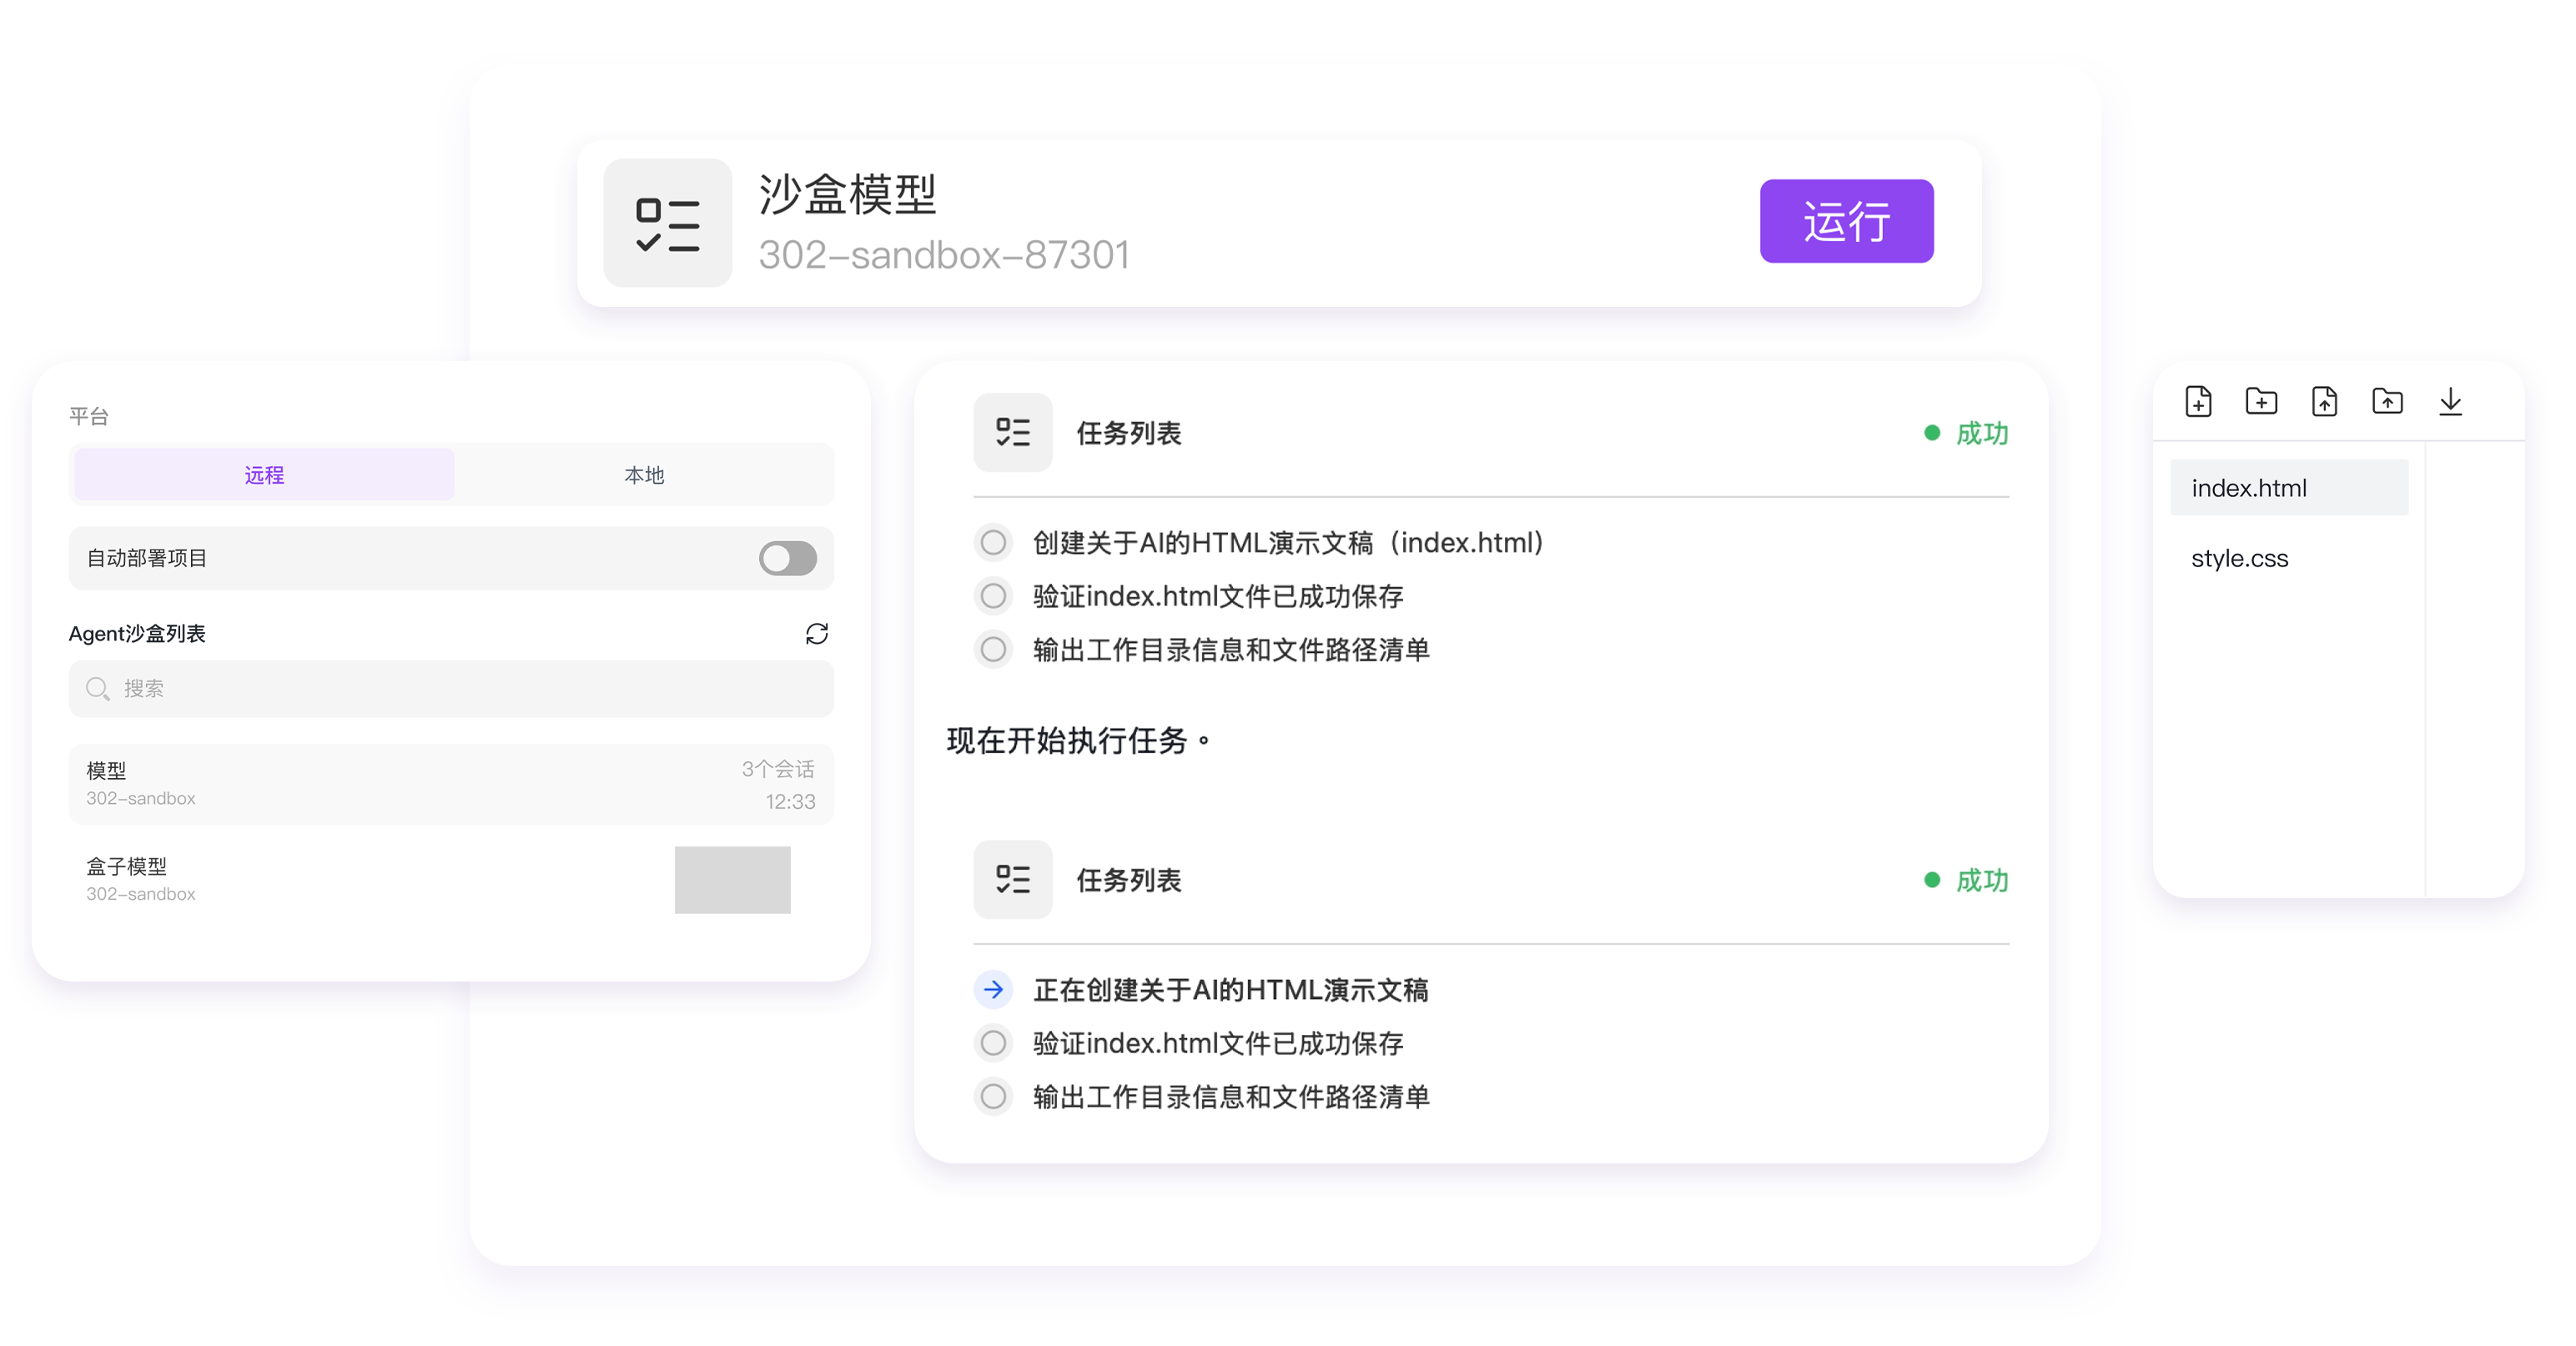
Task: Click the new file icon
Action: pyautogui.click(x=2198, y=402)
